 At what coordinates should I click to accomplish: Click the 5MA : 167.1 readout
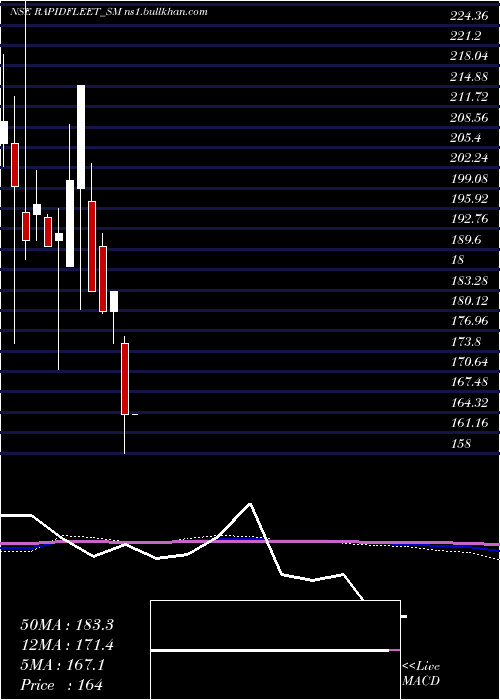[63, 665]
